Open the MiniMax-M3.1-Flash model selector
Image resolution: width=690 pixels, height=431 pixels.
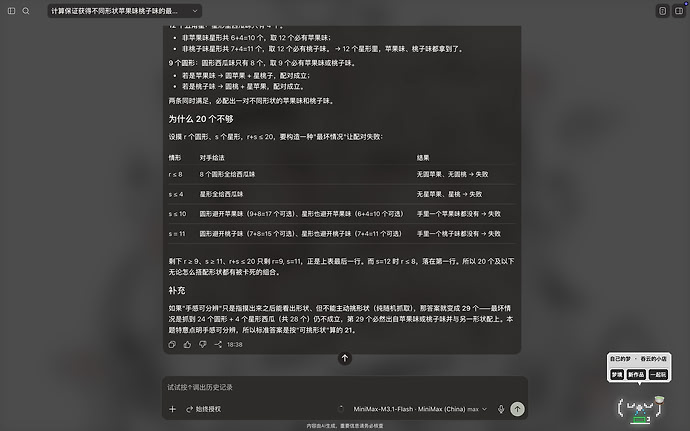[x=419, y=409]
